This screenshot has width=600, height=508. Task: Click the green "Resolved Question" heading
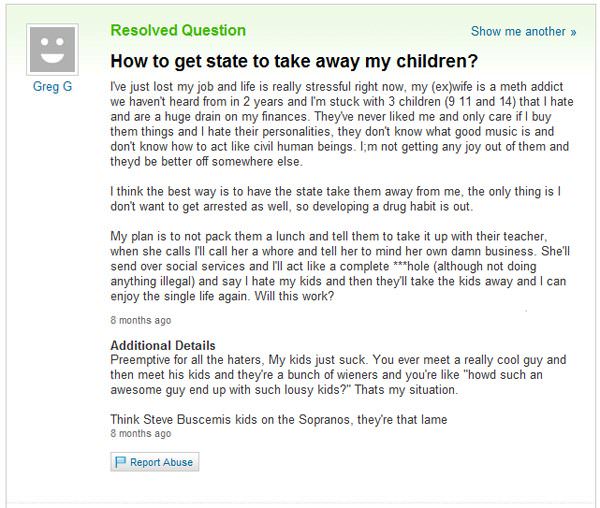(x=178, y=30)
